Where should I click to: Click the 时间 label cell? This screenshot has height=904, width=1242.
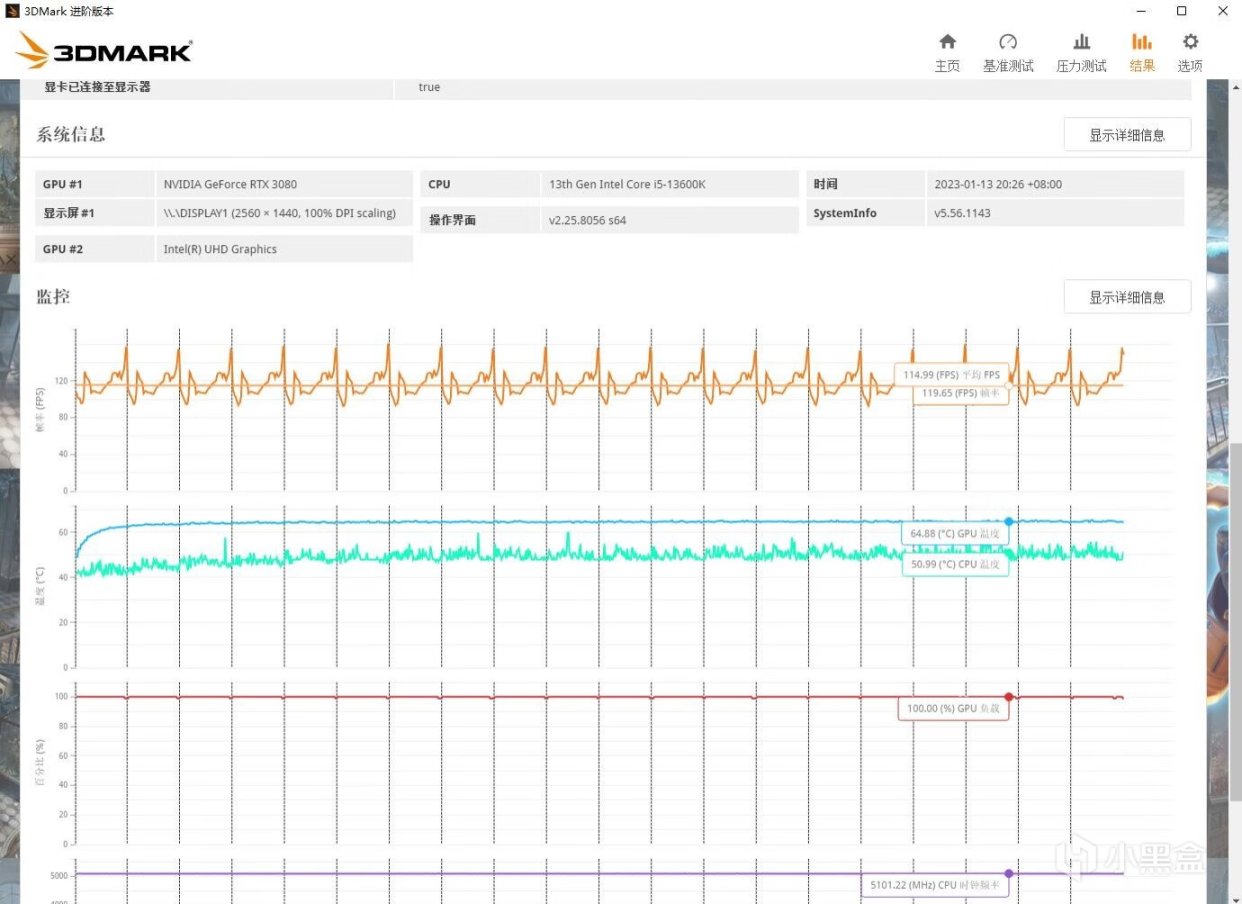(865, 184)
